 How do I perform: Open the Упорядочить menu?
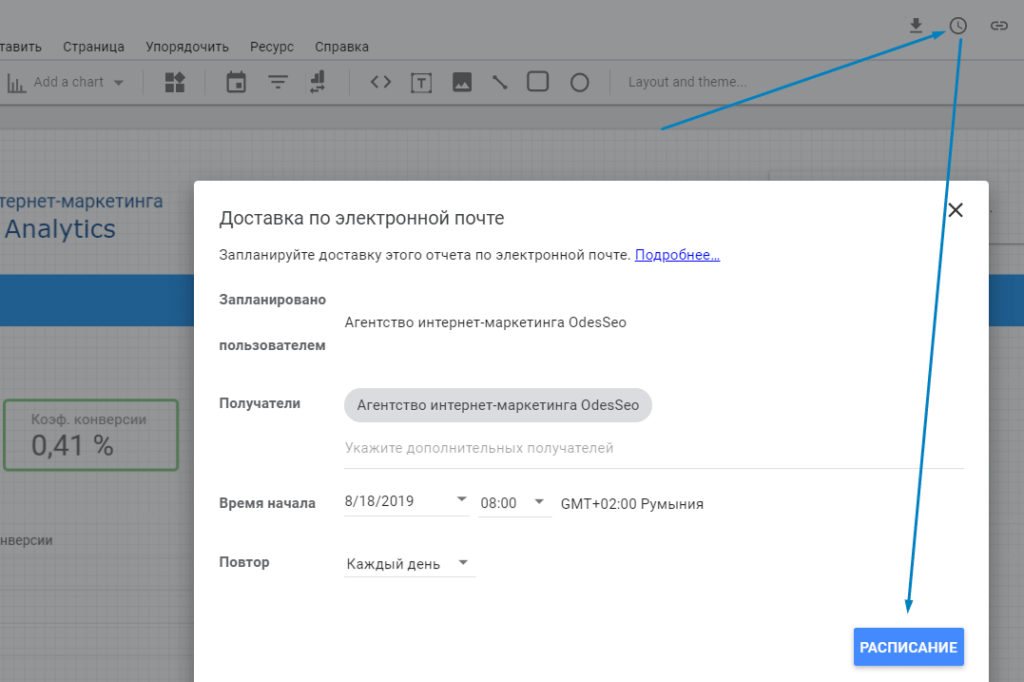point(187,47)
